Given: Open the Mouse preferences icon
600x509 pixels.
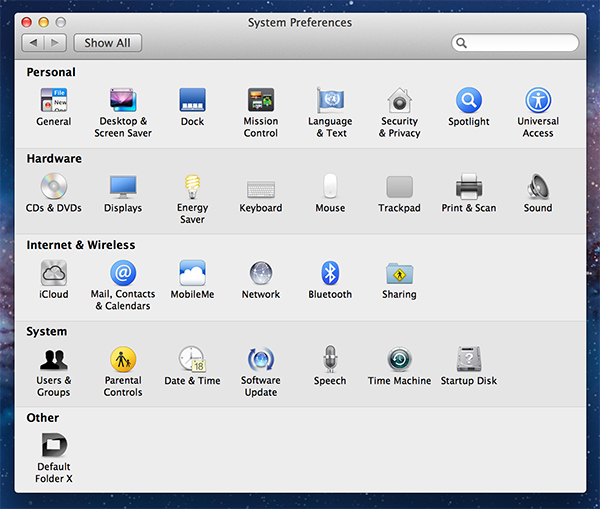Looking at the screenshot, I should coord(330,186).
